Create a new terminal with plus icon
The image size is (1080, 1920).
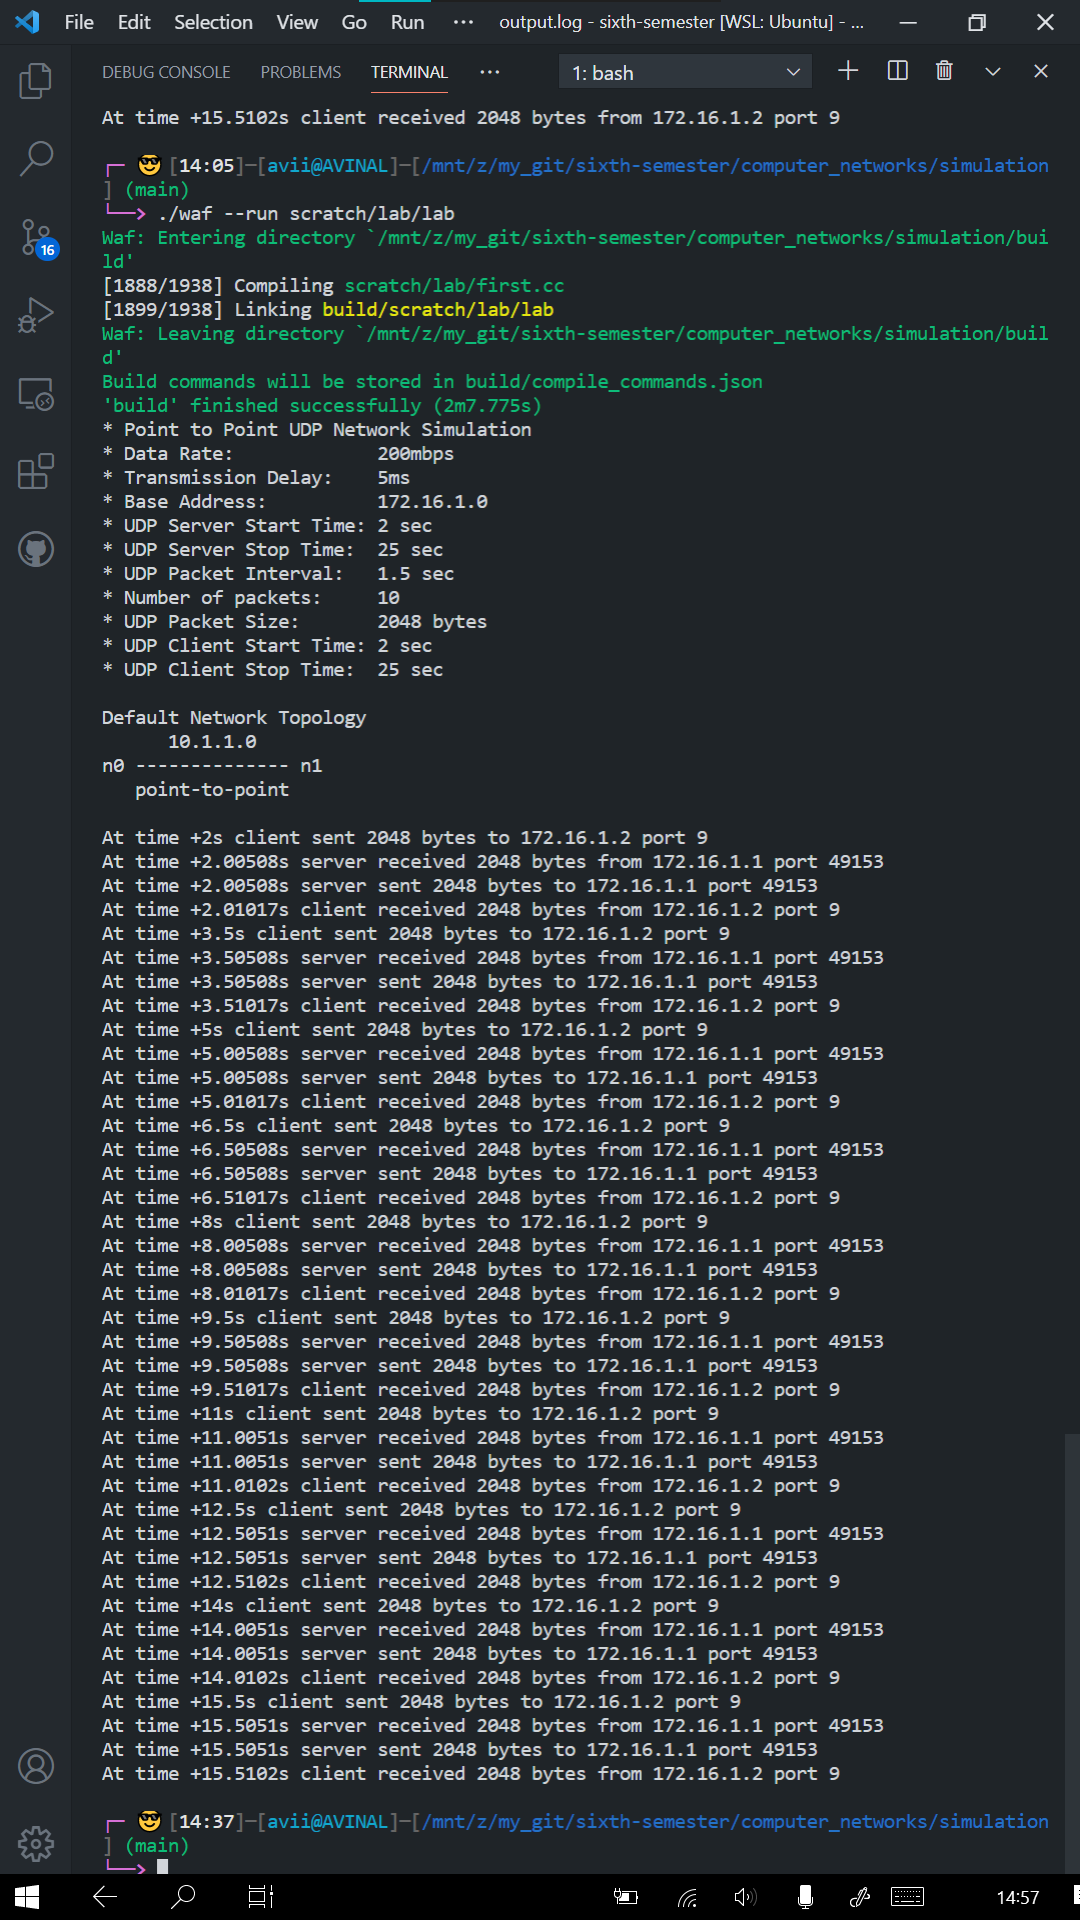[848, 71]
